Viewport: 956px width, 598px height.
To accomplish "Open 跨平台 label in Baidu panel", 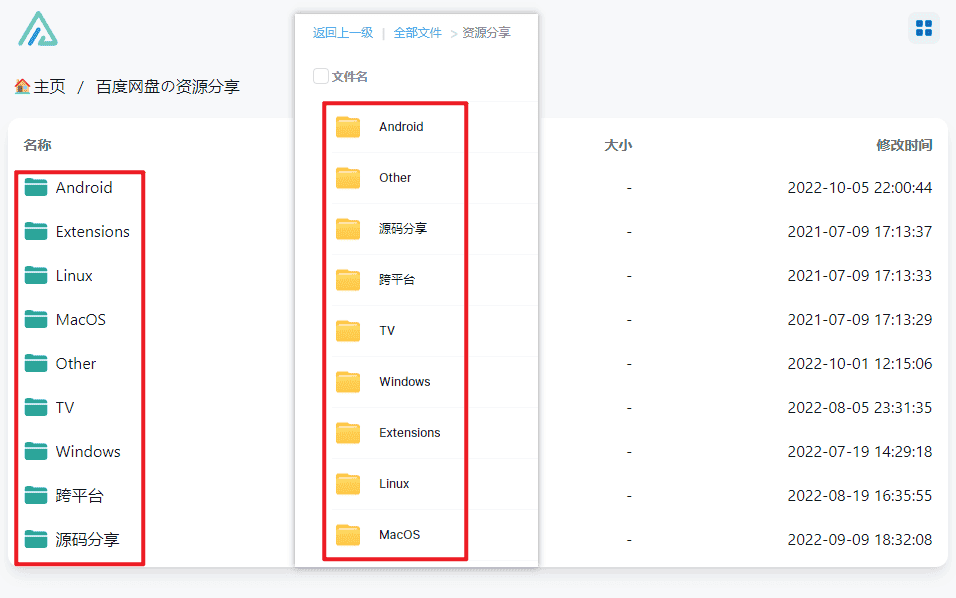I will [x=397, y=280].
